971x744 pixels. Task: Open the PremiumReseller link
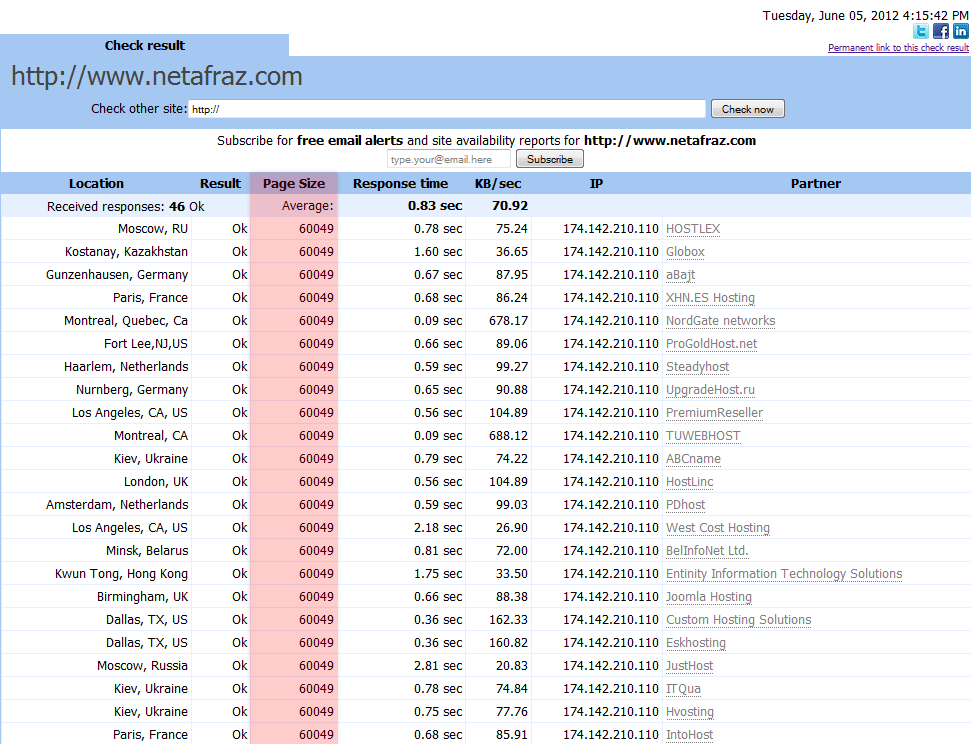click(x=714, y=413)
